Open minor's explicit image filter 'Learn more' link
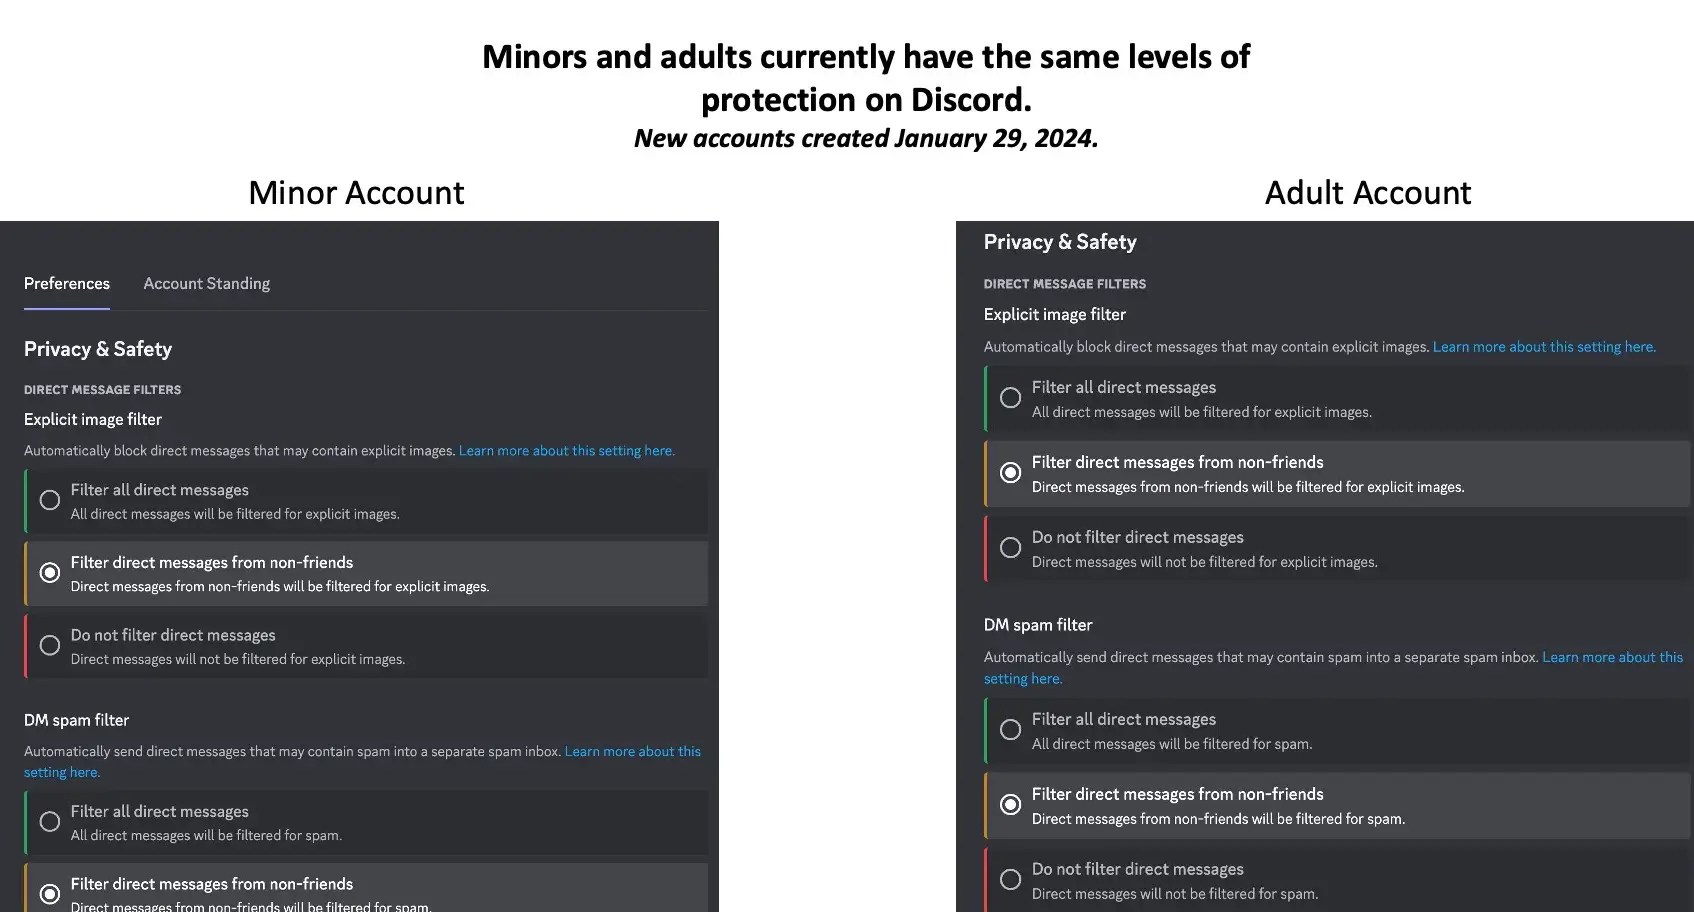The height and width of the screenshot is (912, 1694). click(x=566, y=451)
